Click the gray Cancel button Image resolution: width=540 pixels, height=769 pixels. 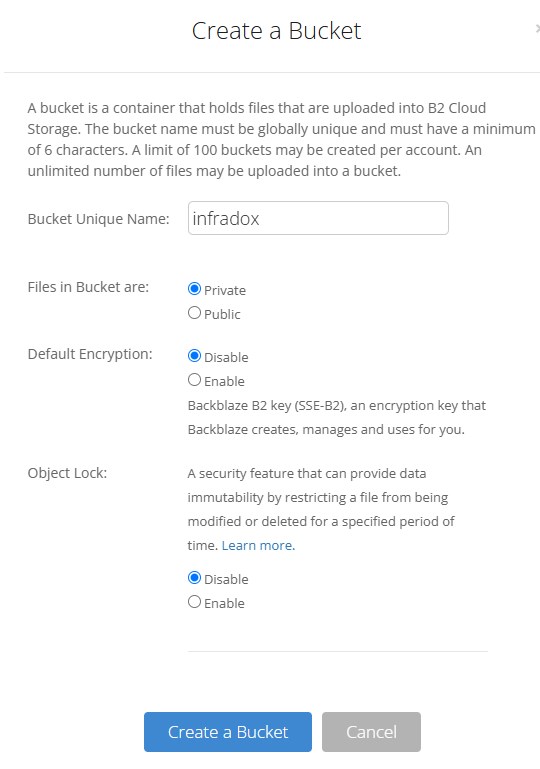pos(371,732)
